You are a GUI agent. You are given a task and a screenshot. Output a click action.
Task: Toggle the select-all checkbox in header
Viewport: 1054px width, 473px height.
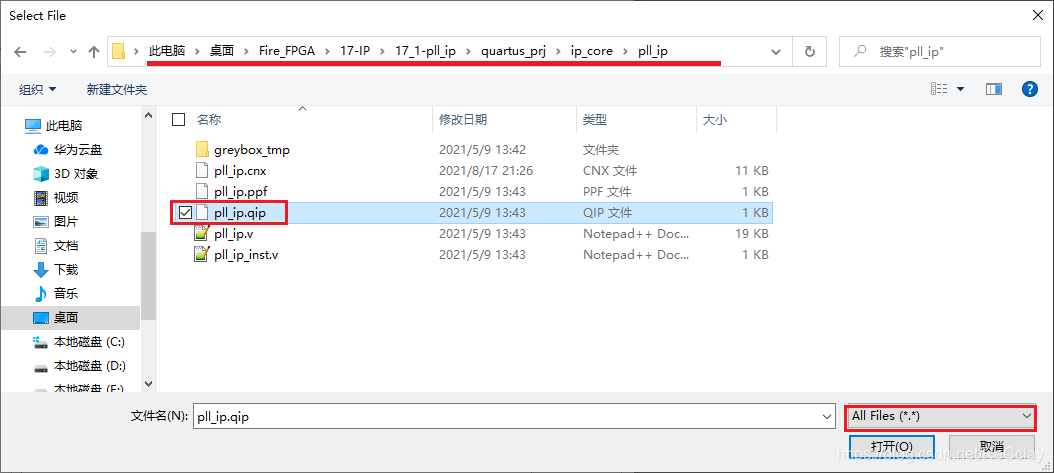pyautogui.click(x=178, y=120)
